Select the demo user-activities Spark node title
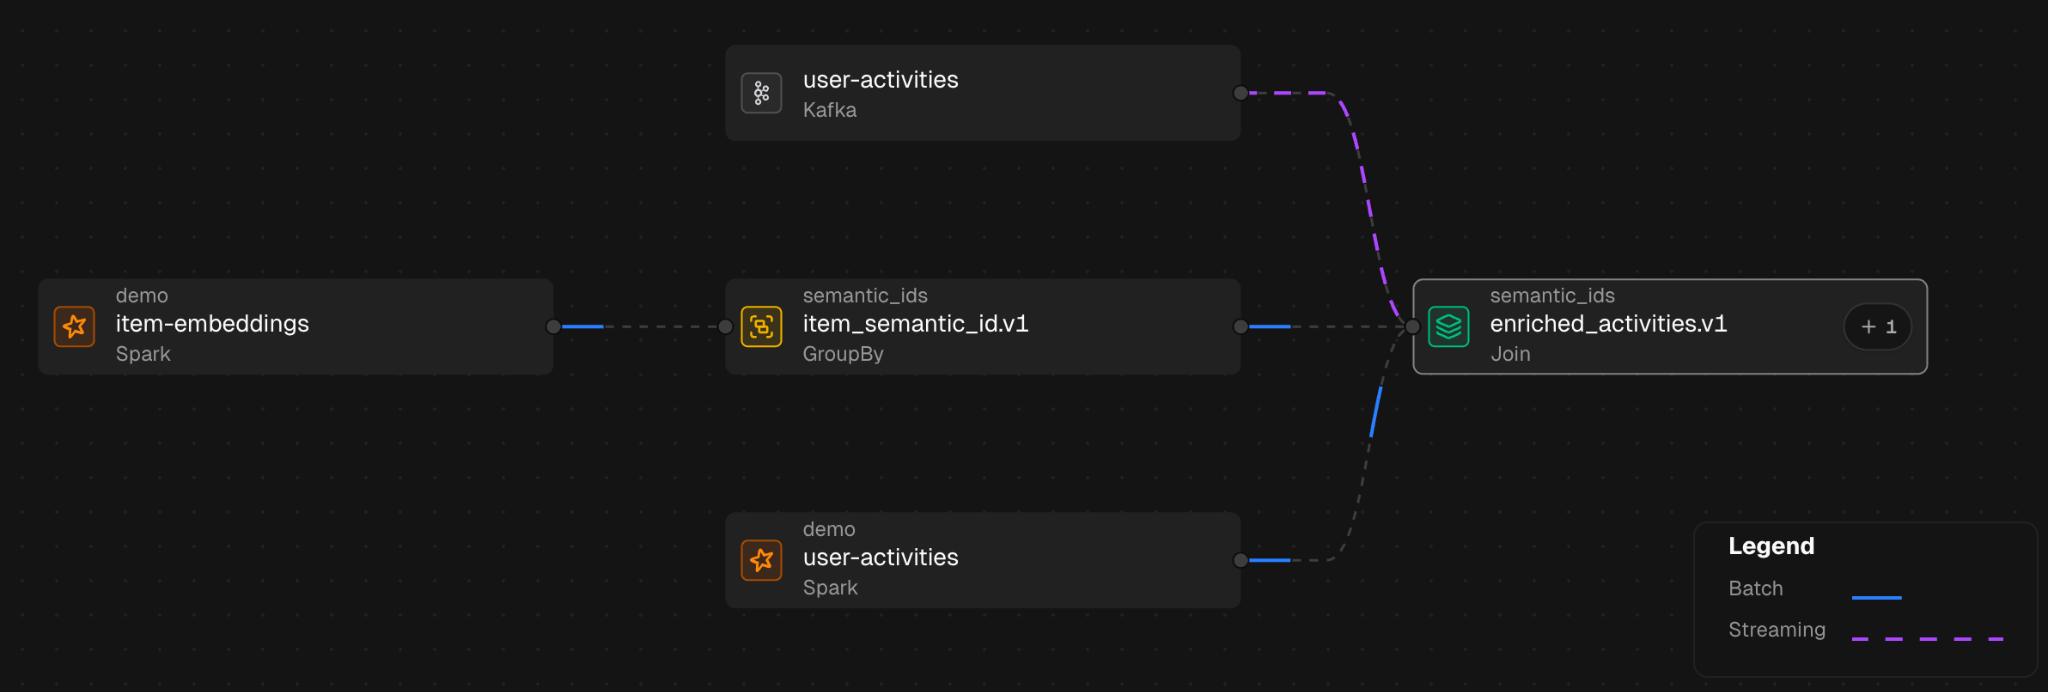 tap(880, 558)
